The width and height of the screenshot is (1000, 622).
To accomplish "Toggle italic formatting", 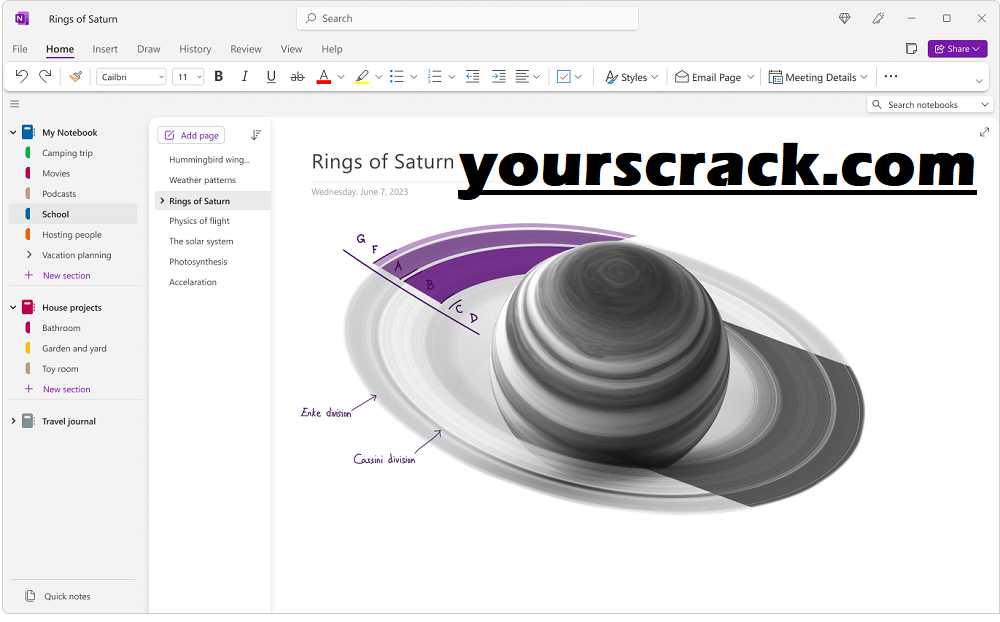I will coord(244,77).
